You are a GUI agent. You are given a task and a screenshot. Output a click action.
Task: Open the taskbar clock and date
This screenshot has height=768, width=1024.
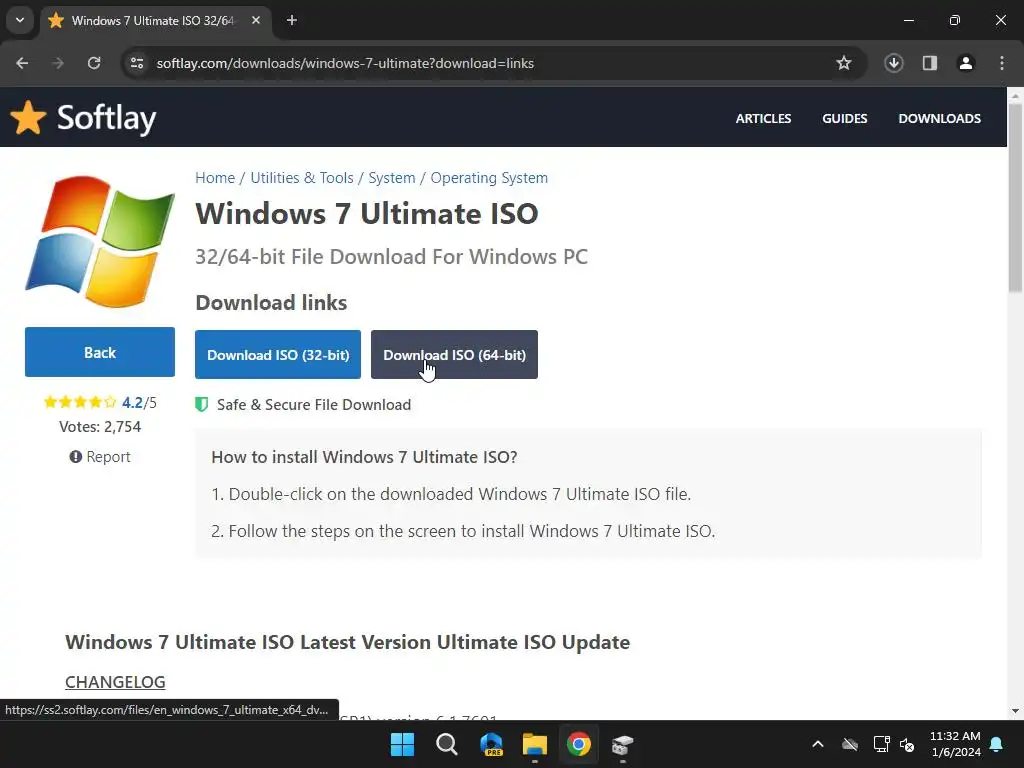pos(955,744)
